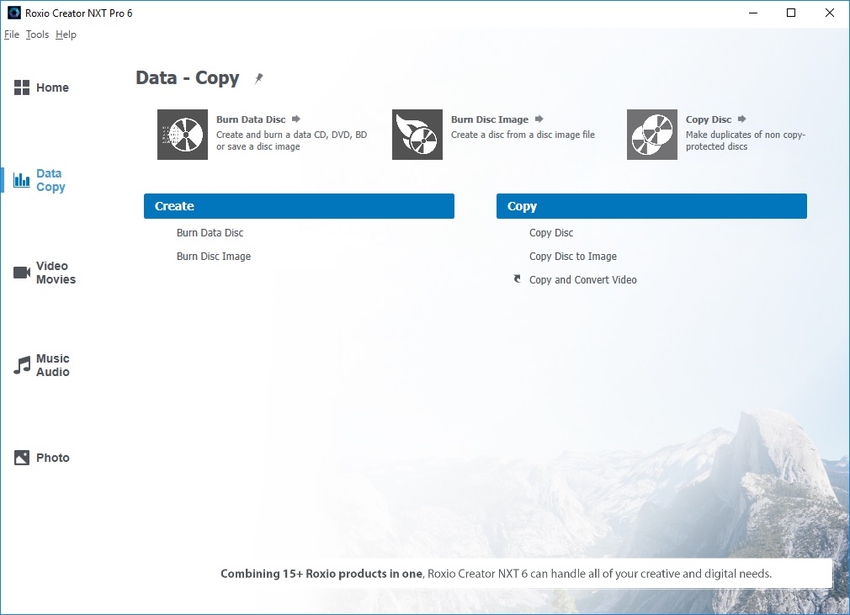Viewport: 850px width, 615px height.
Task: Close the Roxio Creator NXT window
Action: coord(829,12)
